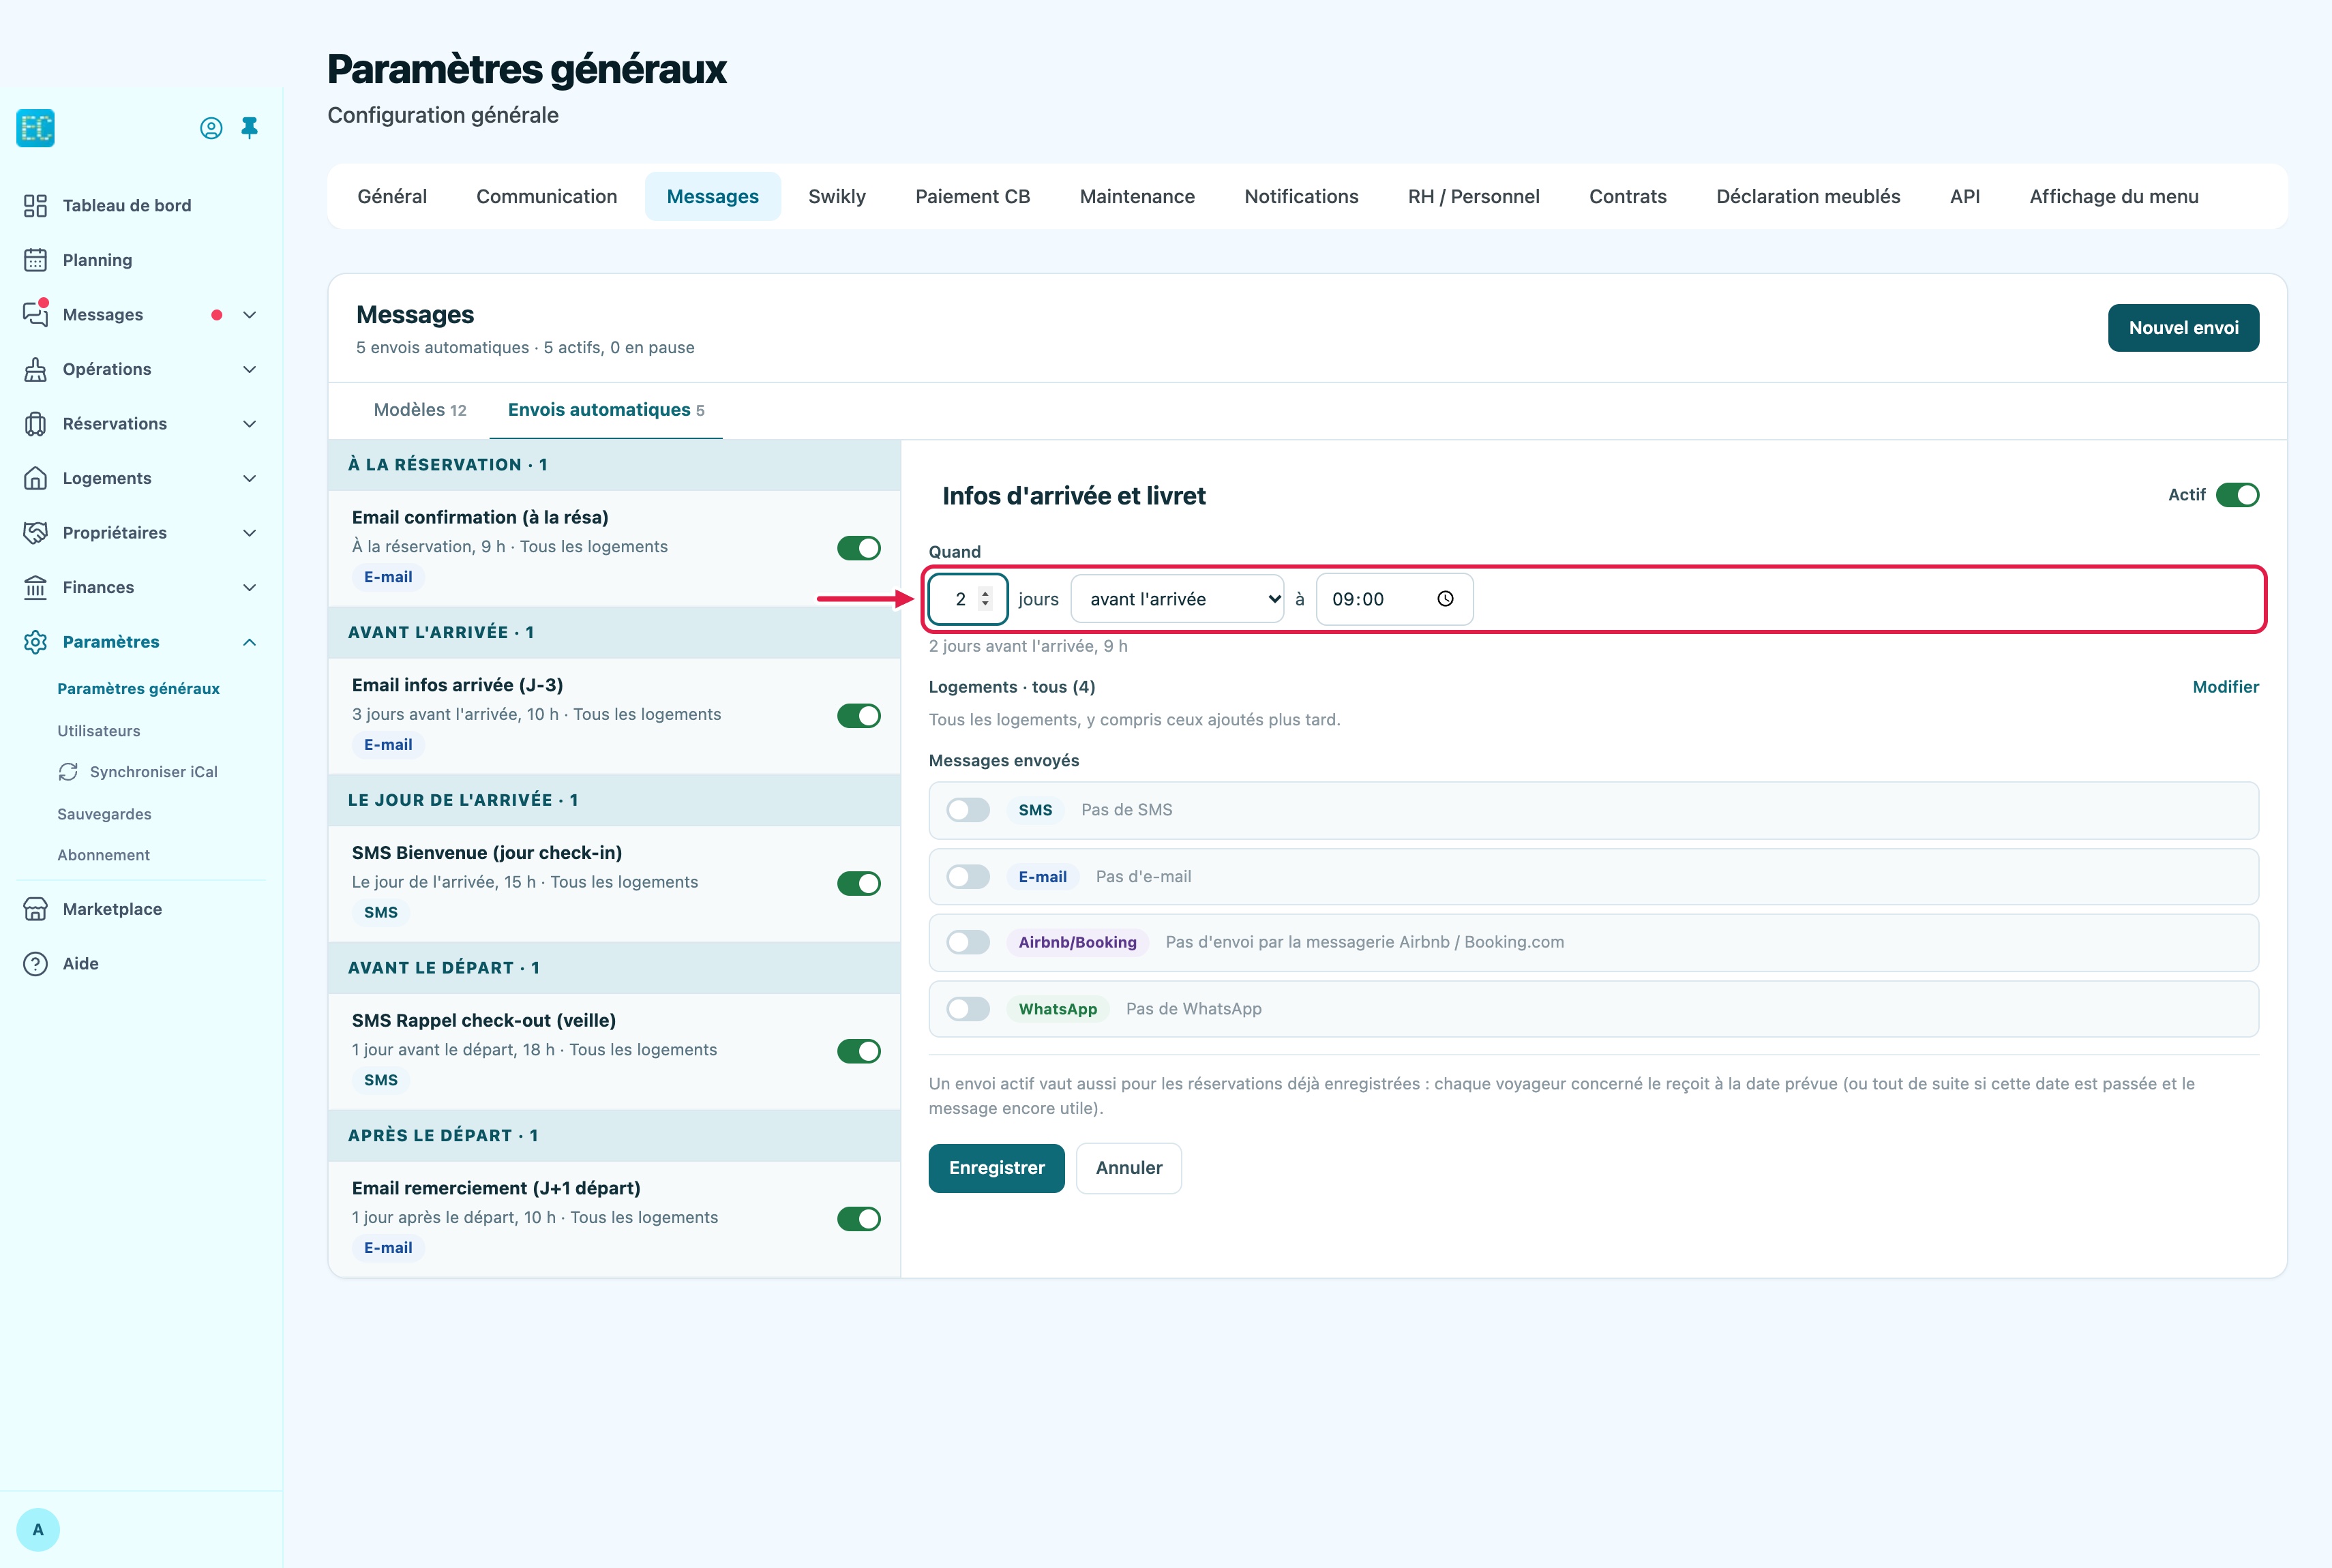Open the API tab
The image size is (2332, 1568).
coord(1964,196)
